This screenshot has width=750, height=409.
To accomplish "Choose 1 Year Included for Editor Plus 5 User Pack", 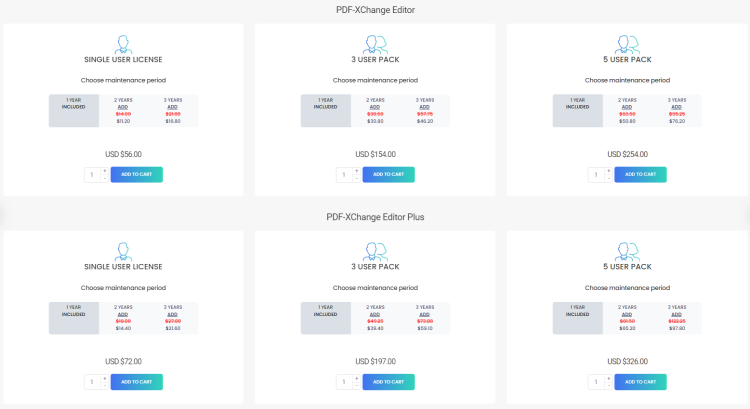I will point(578,317).
